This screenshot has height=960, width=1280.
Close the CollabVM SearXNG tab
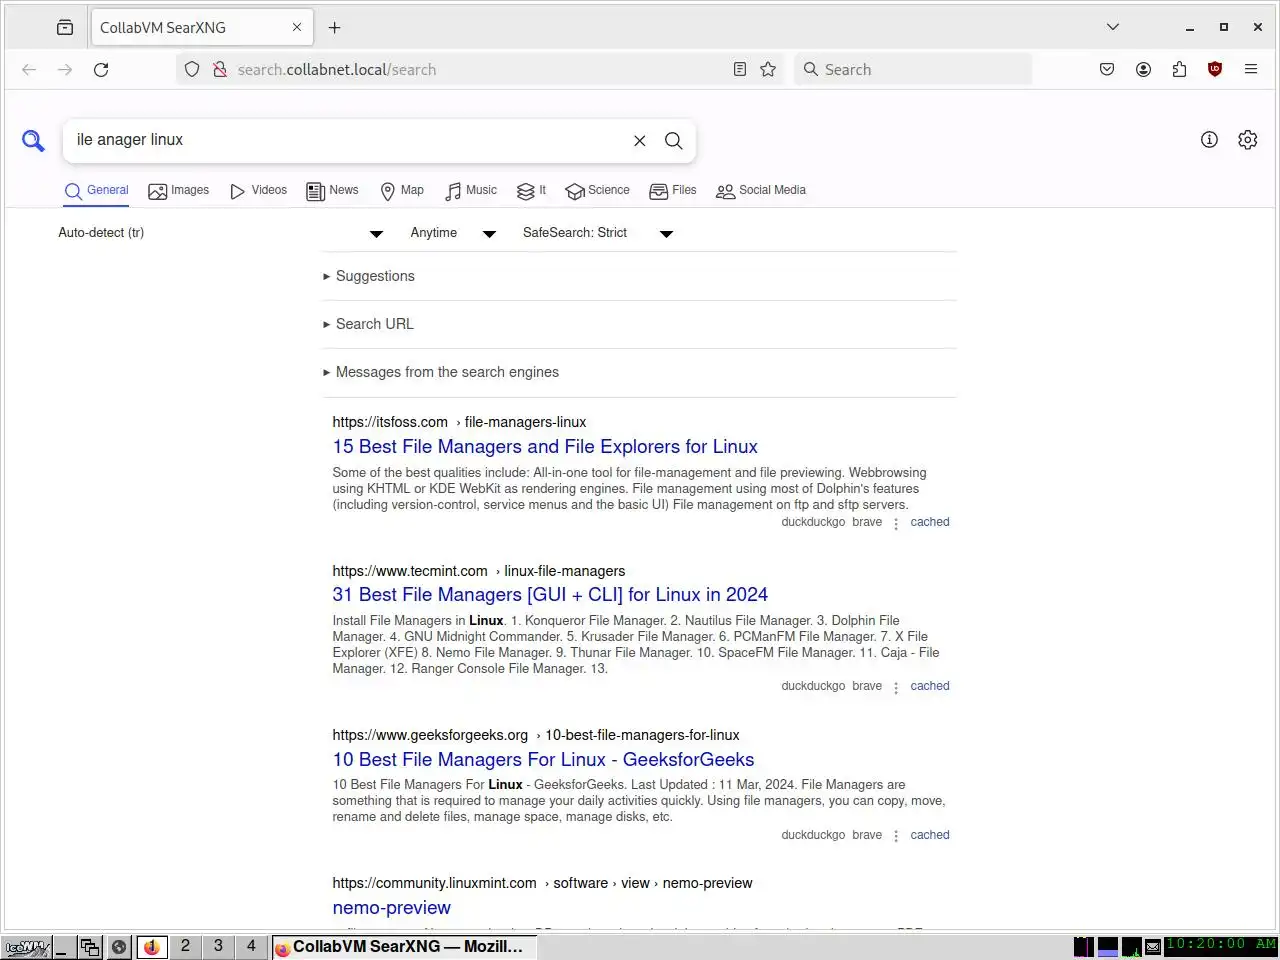pyautogui.click(x=297, y=27)
